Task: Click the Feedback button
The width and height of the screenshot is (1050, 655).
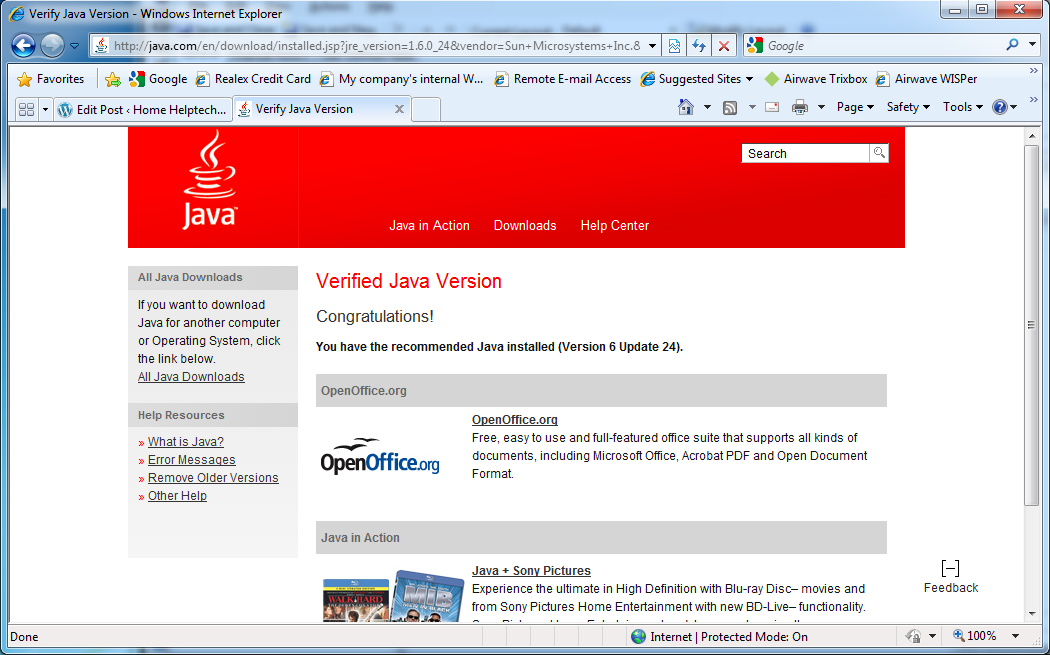Action: (x=951, y=577)
